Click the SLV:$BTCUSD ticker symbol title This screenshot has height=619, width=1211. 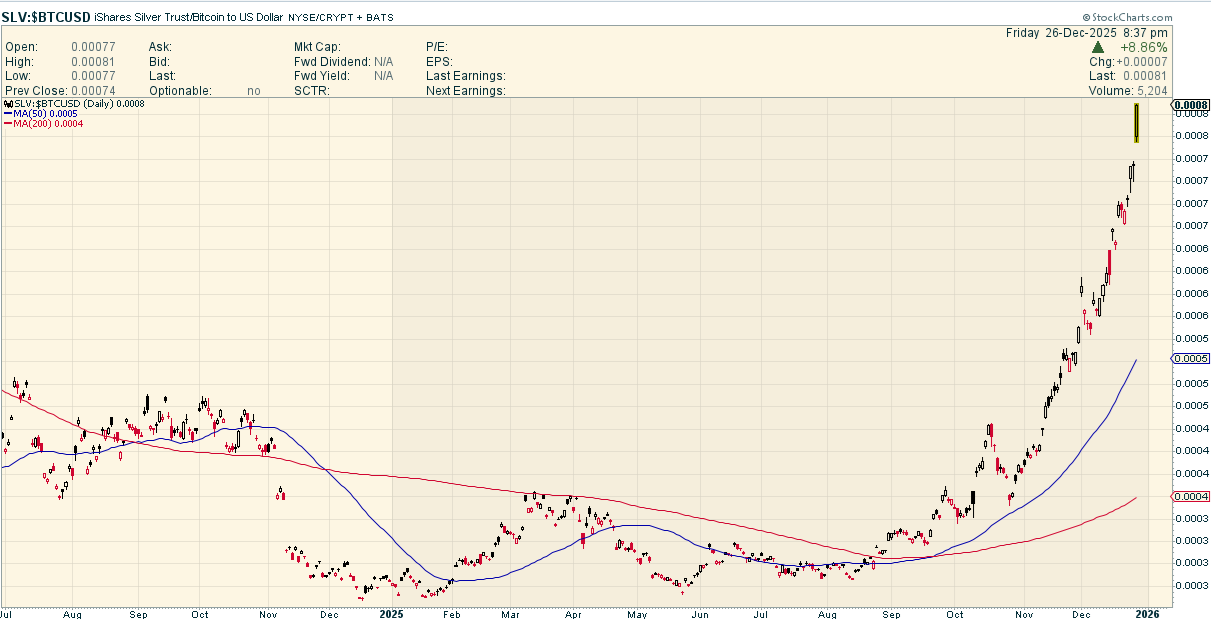[x=46, y=17]
